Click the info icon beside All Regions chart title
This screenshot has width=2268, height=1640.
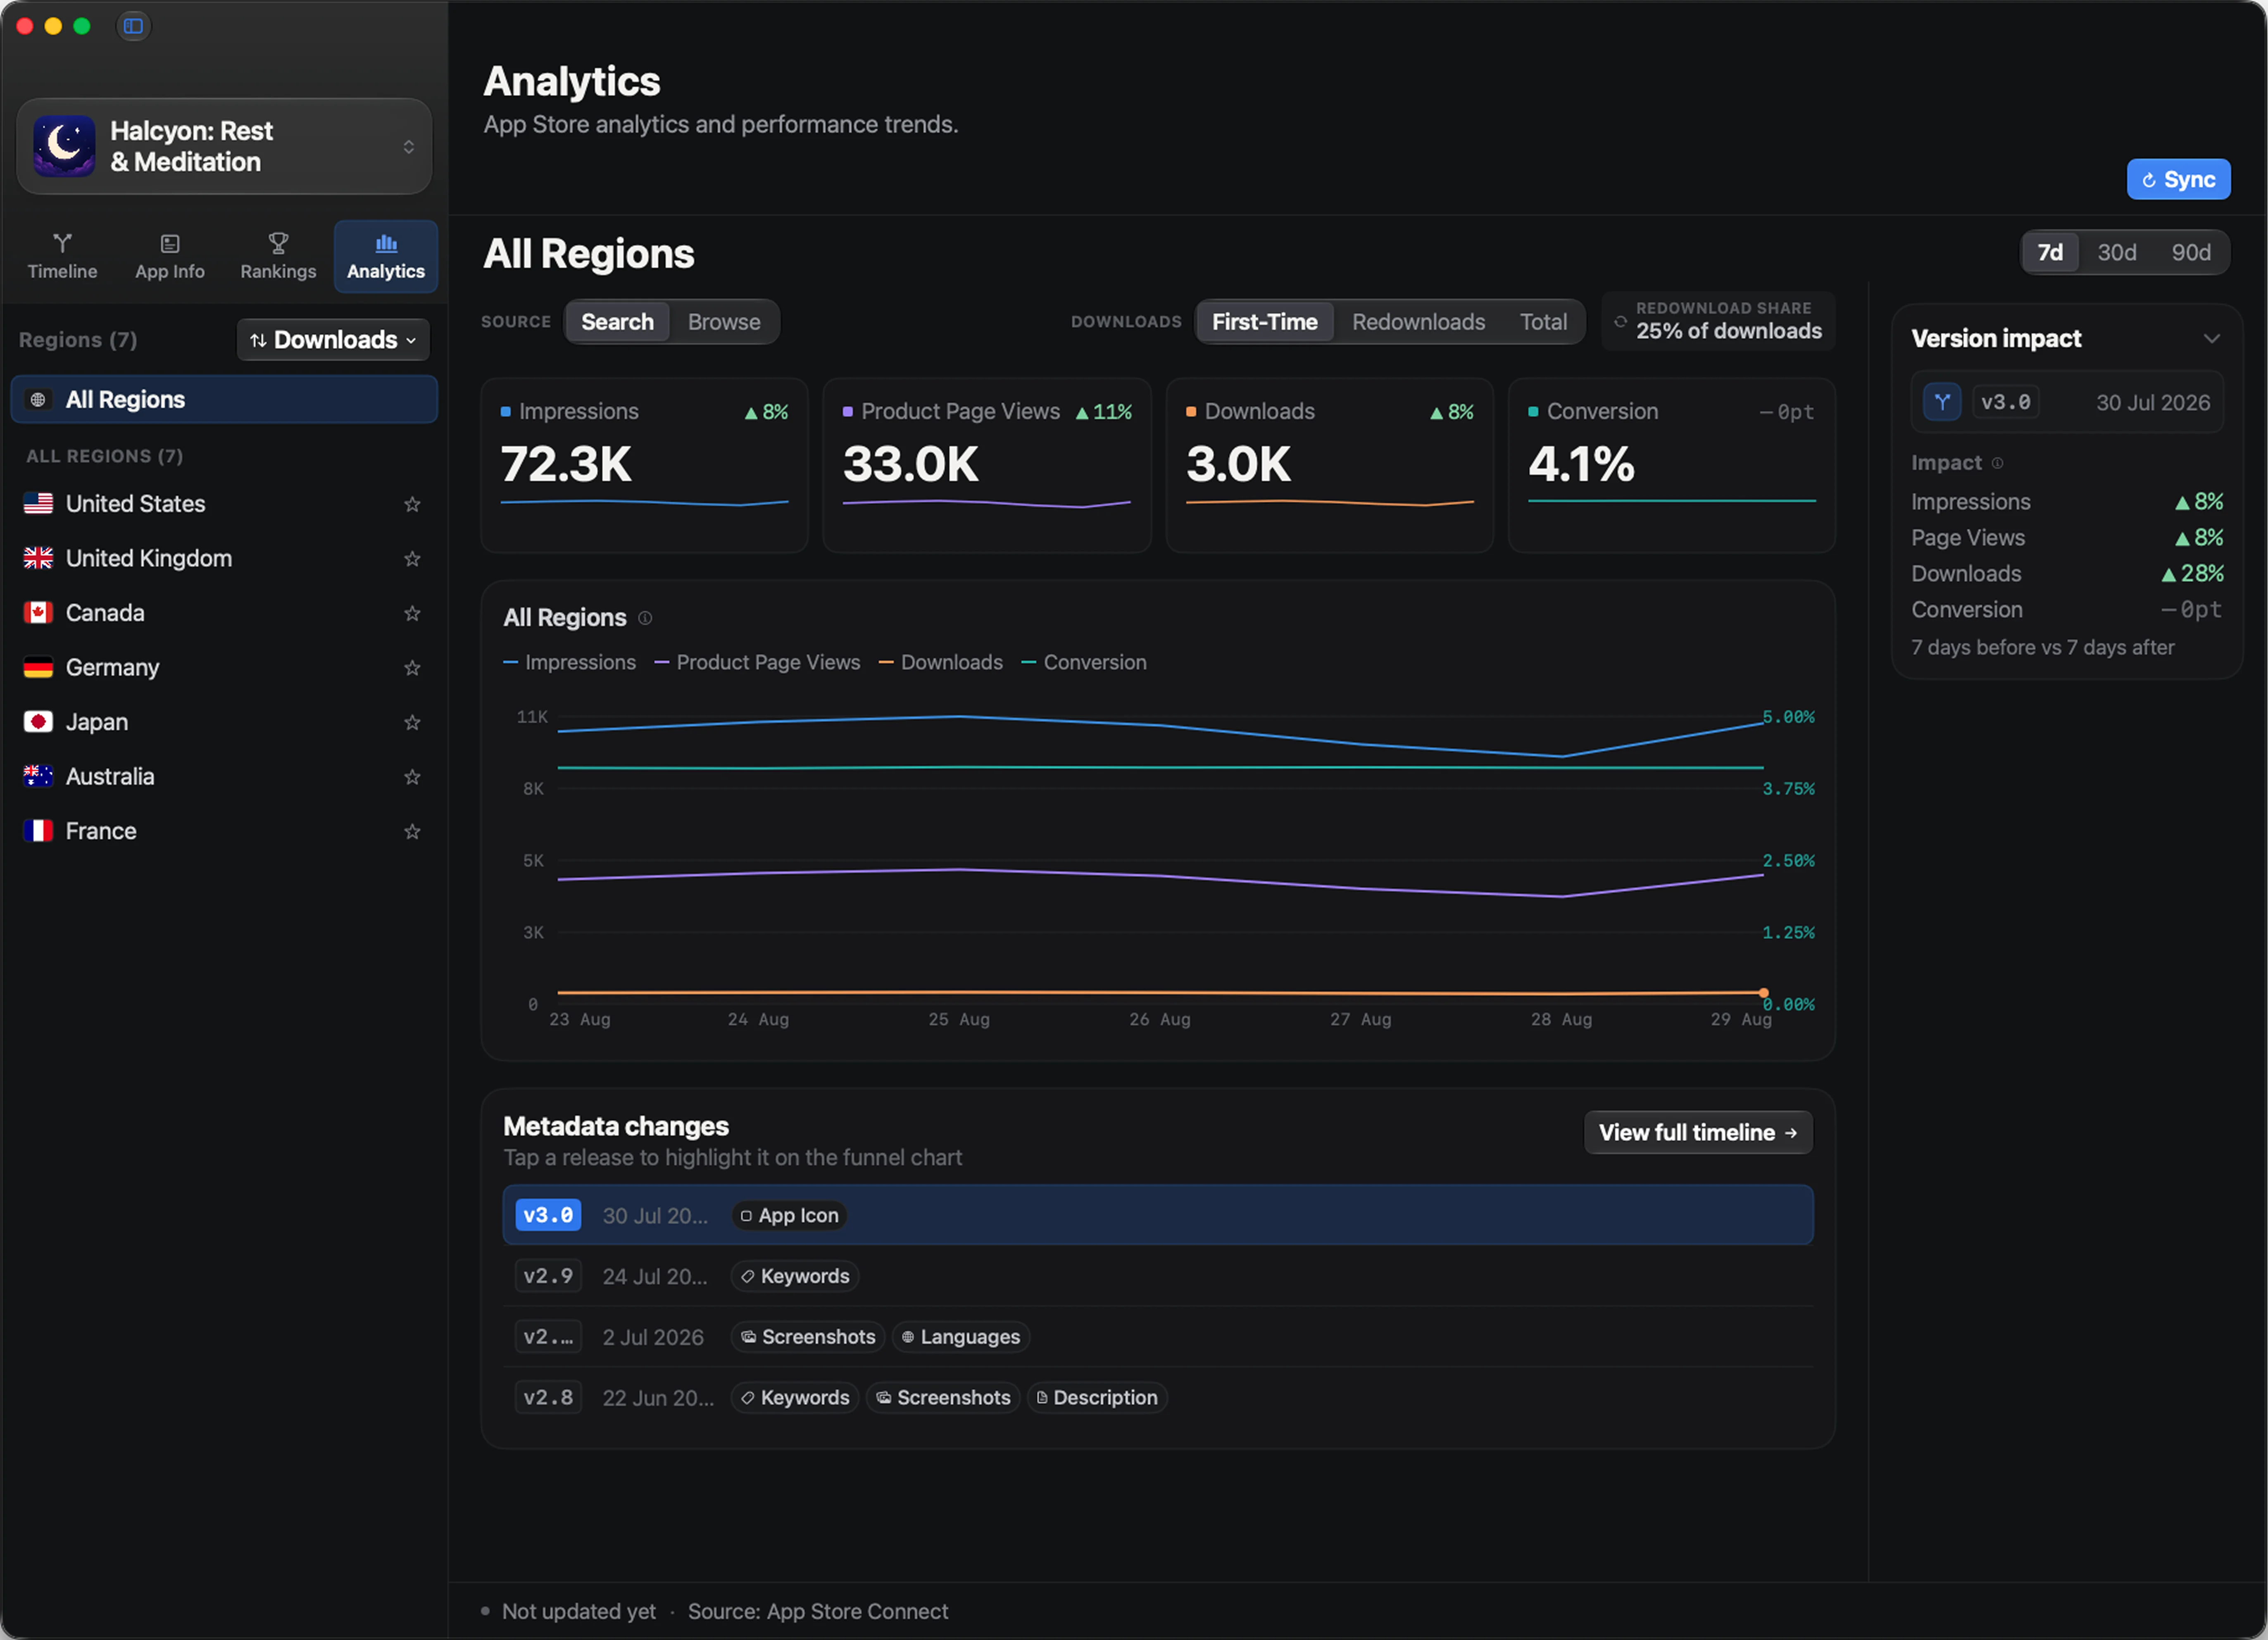[x=645, y=618]
